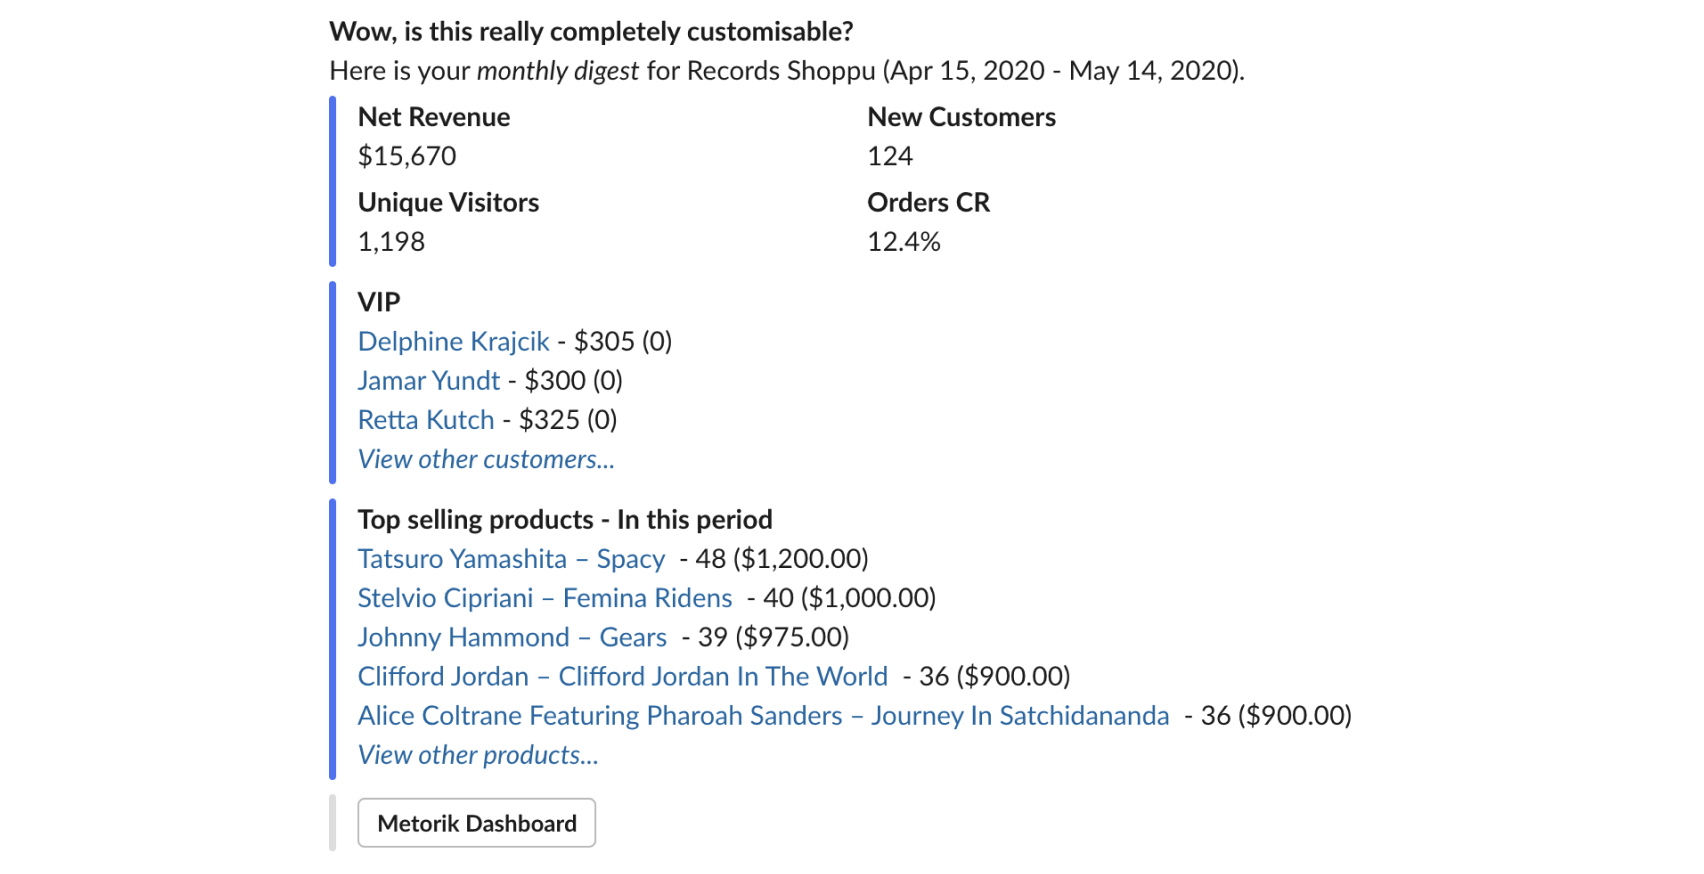Click the $15,670 net revenue value
Screen dimensions: 1704x874
pos(407,157)
